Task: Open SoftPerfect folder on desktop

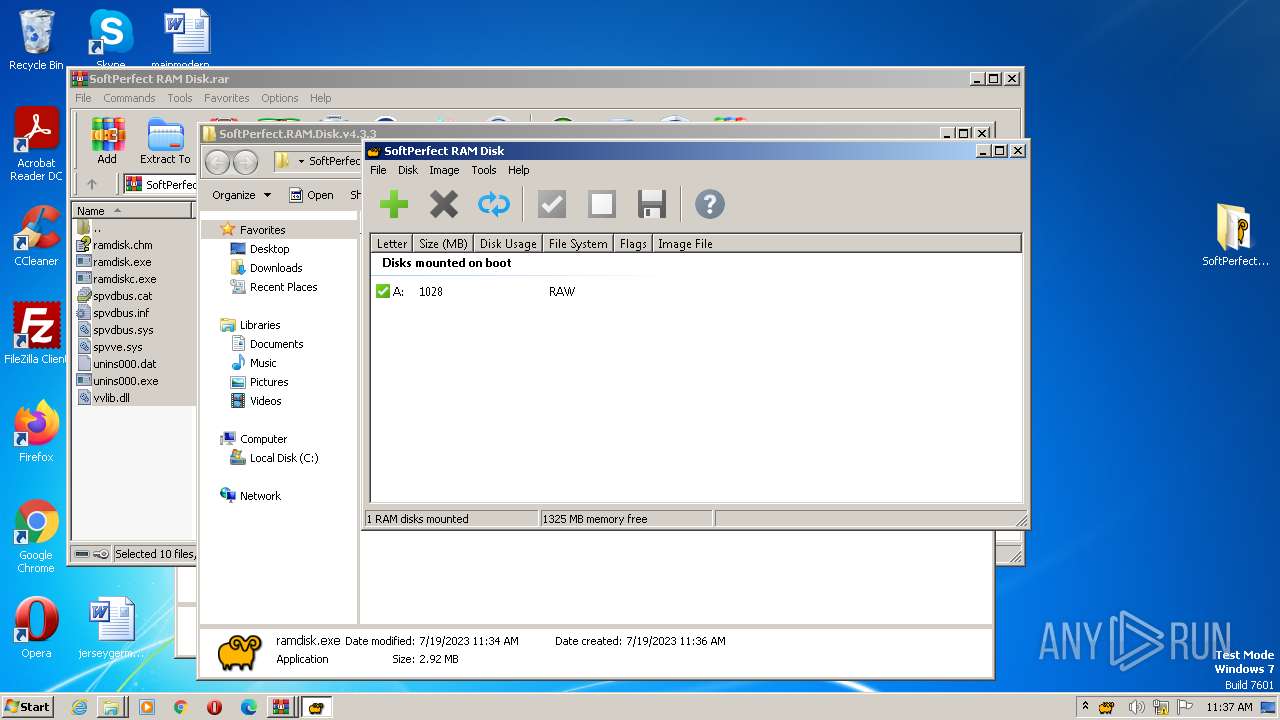Action: coord(1235,235)
